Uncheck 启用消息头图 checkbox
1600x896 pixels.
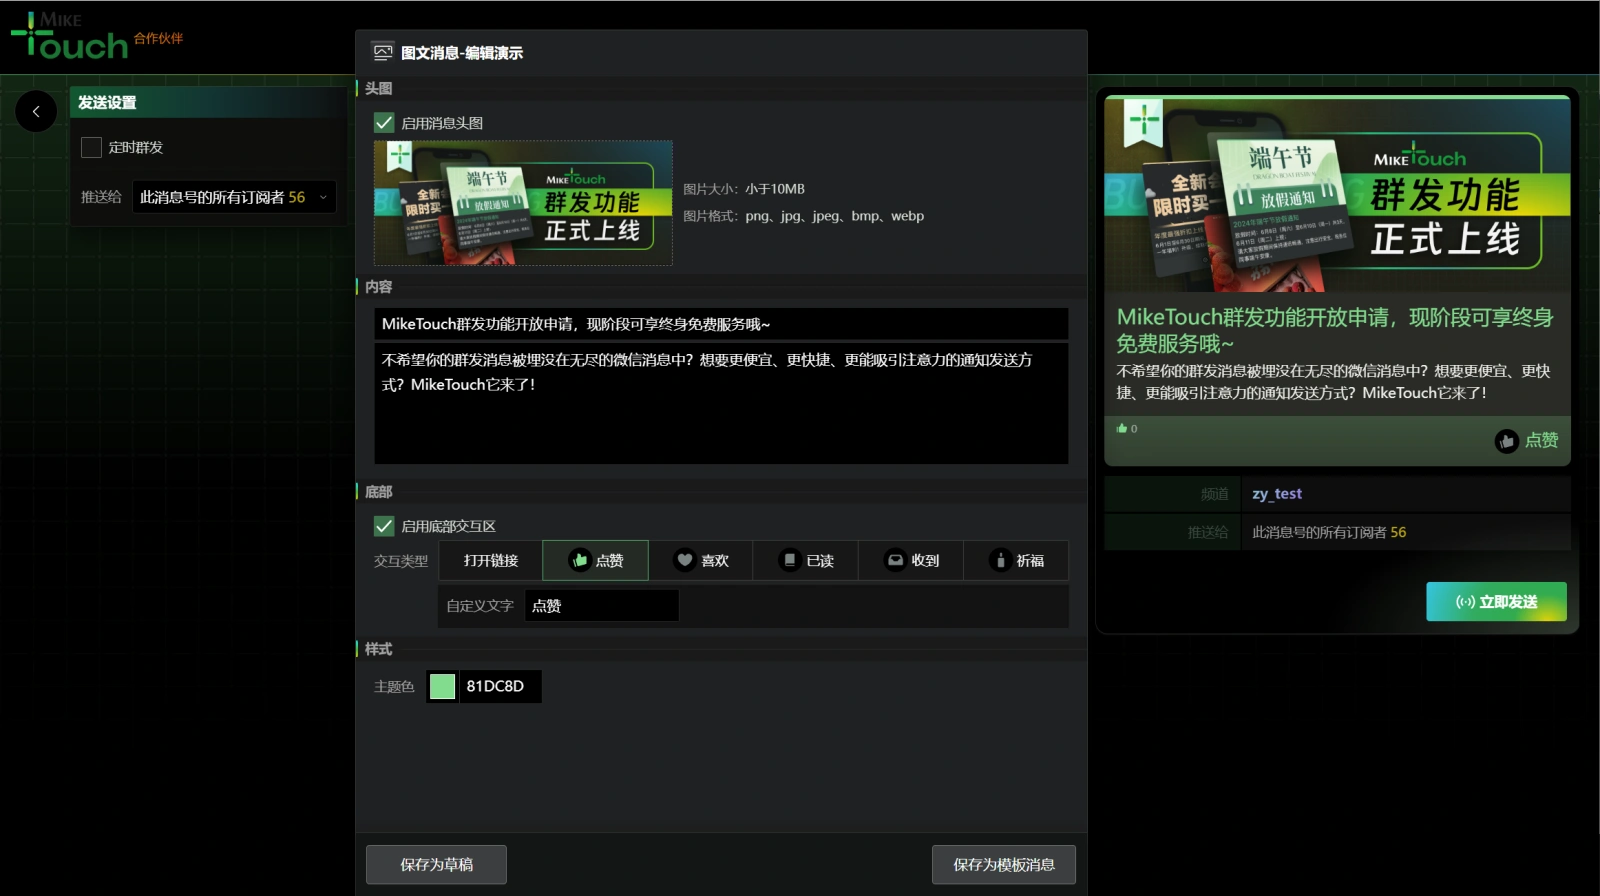384,123
